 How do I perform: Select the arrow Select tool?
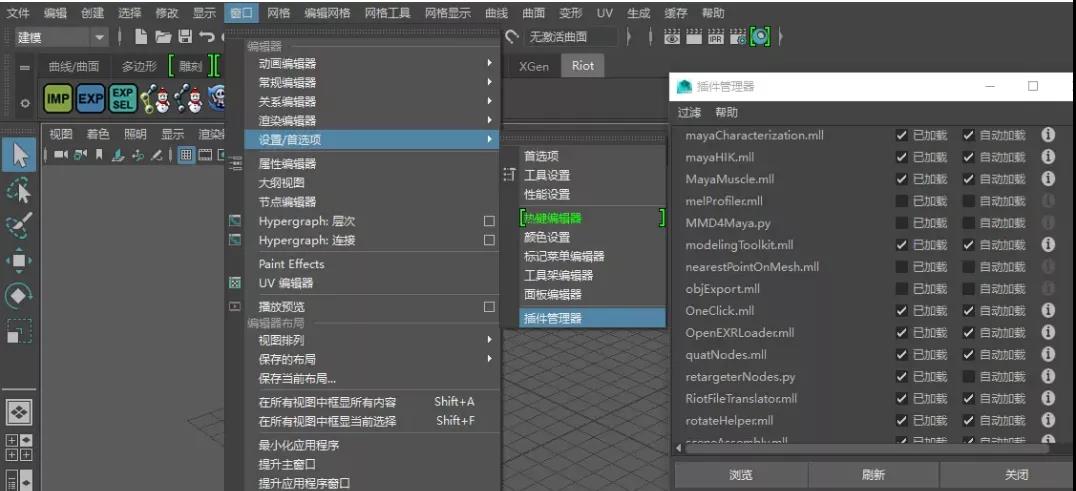19,155
